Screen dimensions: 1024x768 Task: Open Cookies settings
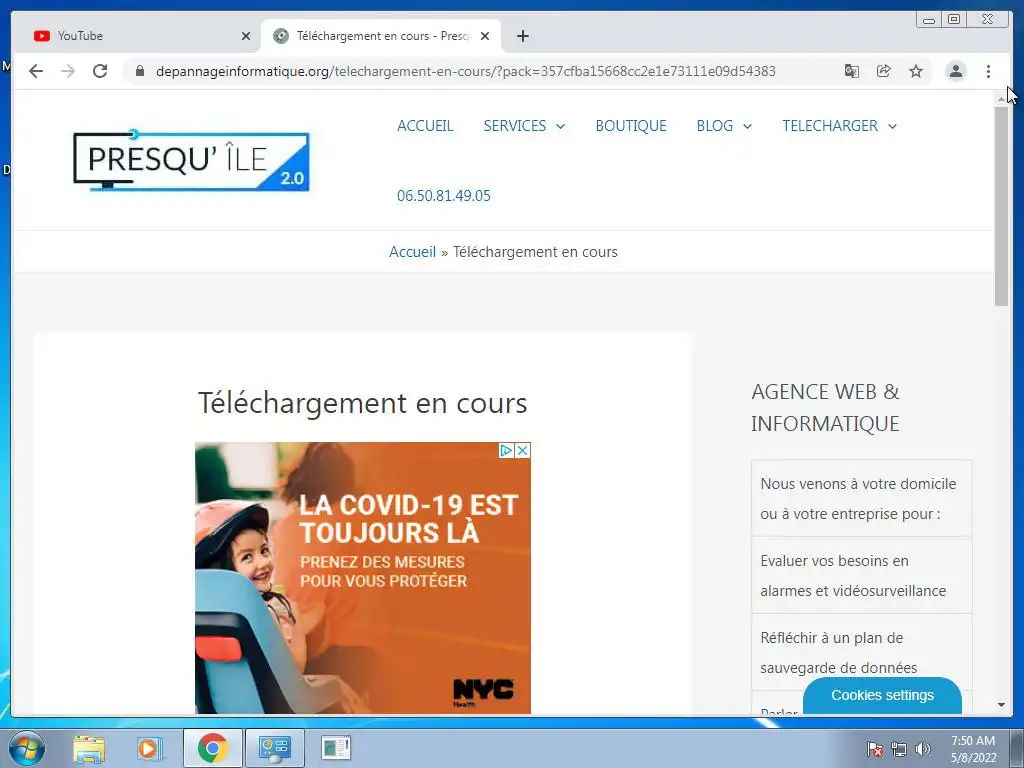tap(882, 696)
